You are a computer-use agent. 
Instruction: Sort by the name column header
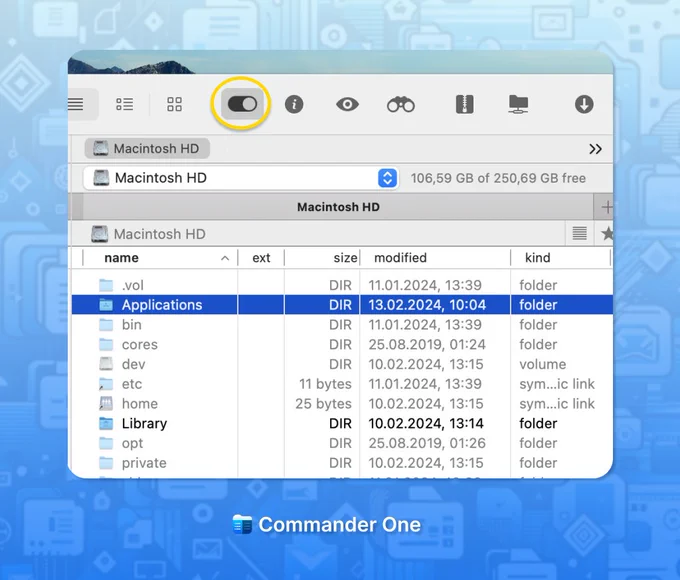[121, 258]
